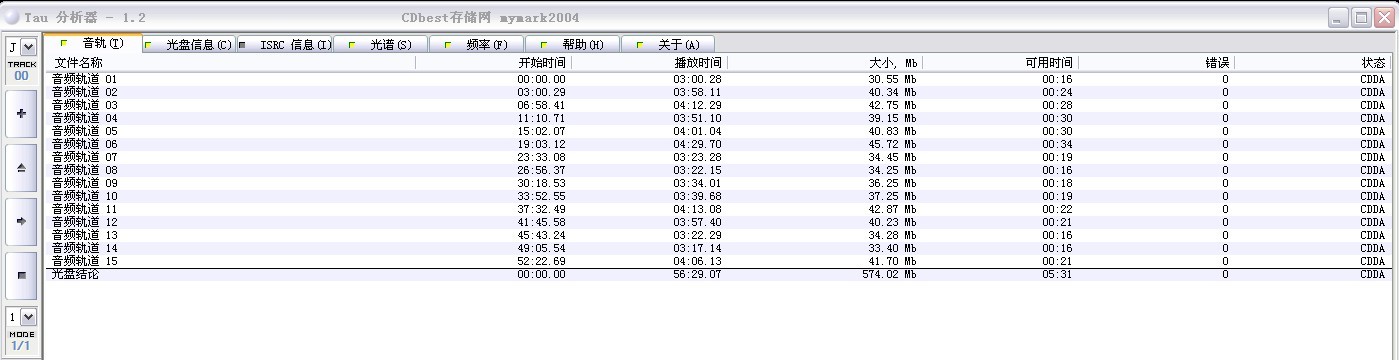Select row 音频轨道 14
The height and width of the screenshot is (360, 1399).
[x=718, y=248]
